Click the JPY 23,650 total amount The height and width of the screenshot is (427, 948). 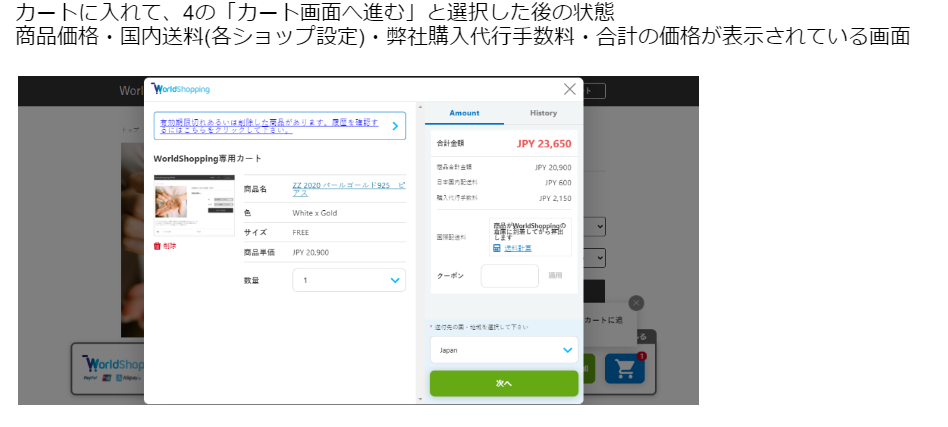(x=544, y=144)
